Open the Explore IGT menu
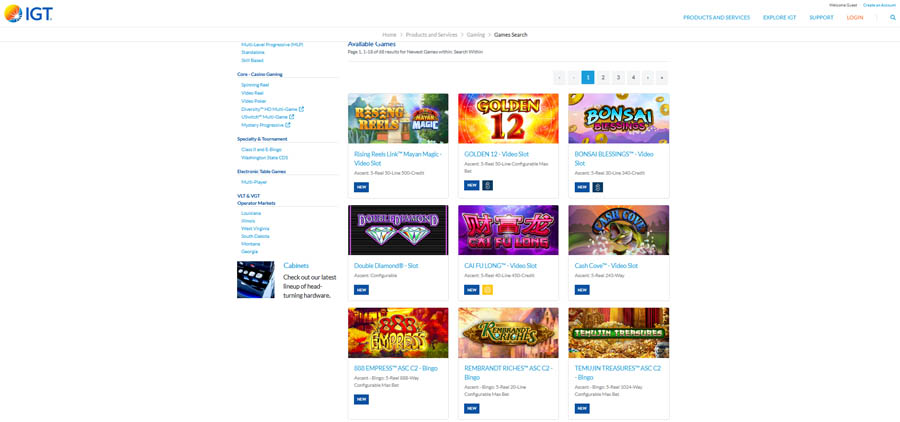The height and width of the screenshot is (422, 900). click(x=779, y=18)
